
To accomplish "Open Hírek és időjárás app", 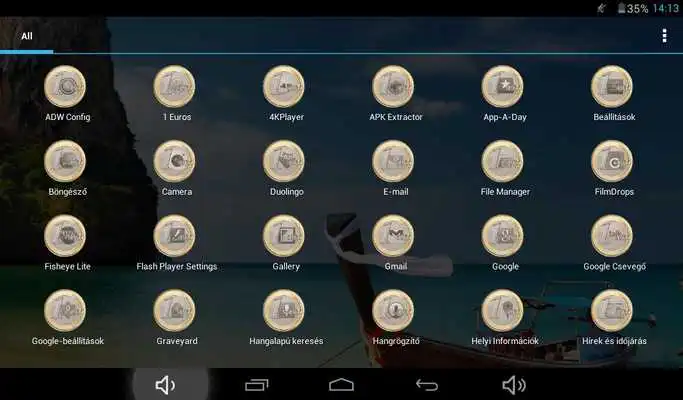I will (x=612, y=311).
